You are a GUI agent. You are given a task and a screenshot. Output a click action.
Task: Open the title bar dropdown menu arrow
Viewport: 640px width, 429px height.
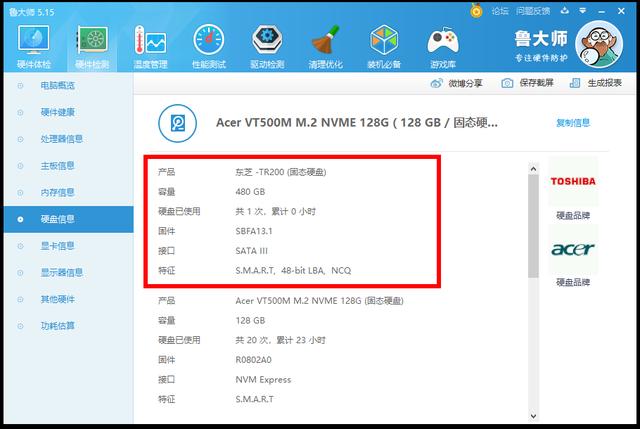[582, 11]
